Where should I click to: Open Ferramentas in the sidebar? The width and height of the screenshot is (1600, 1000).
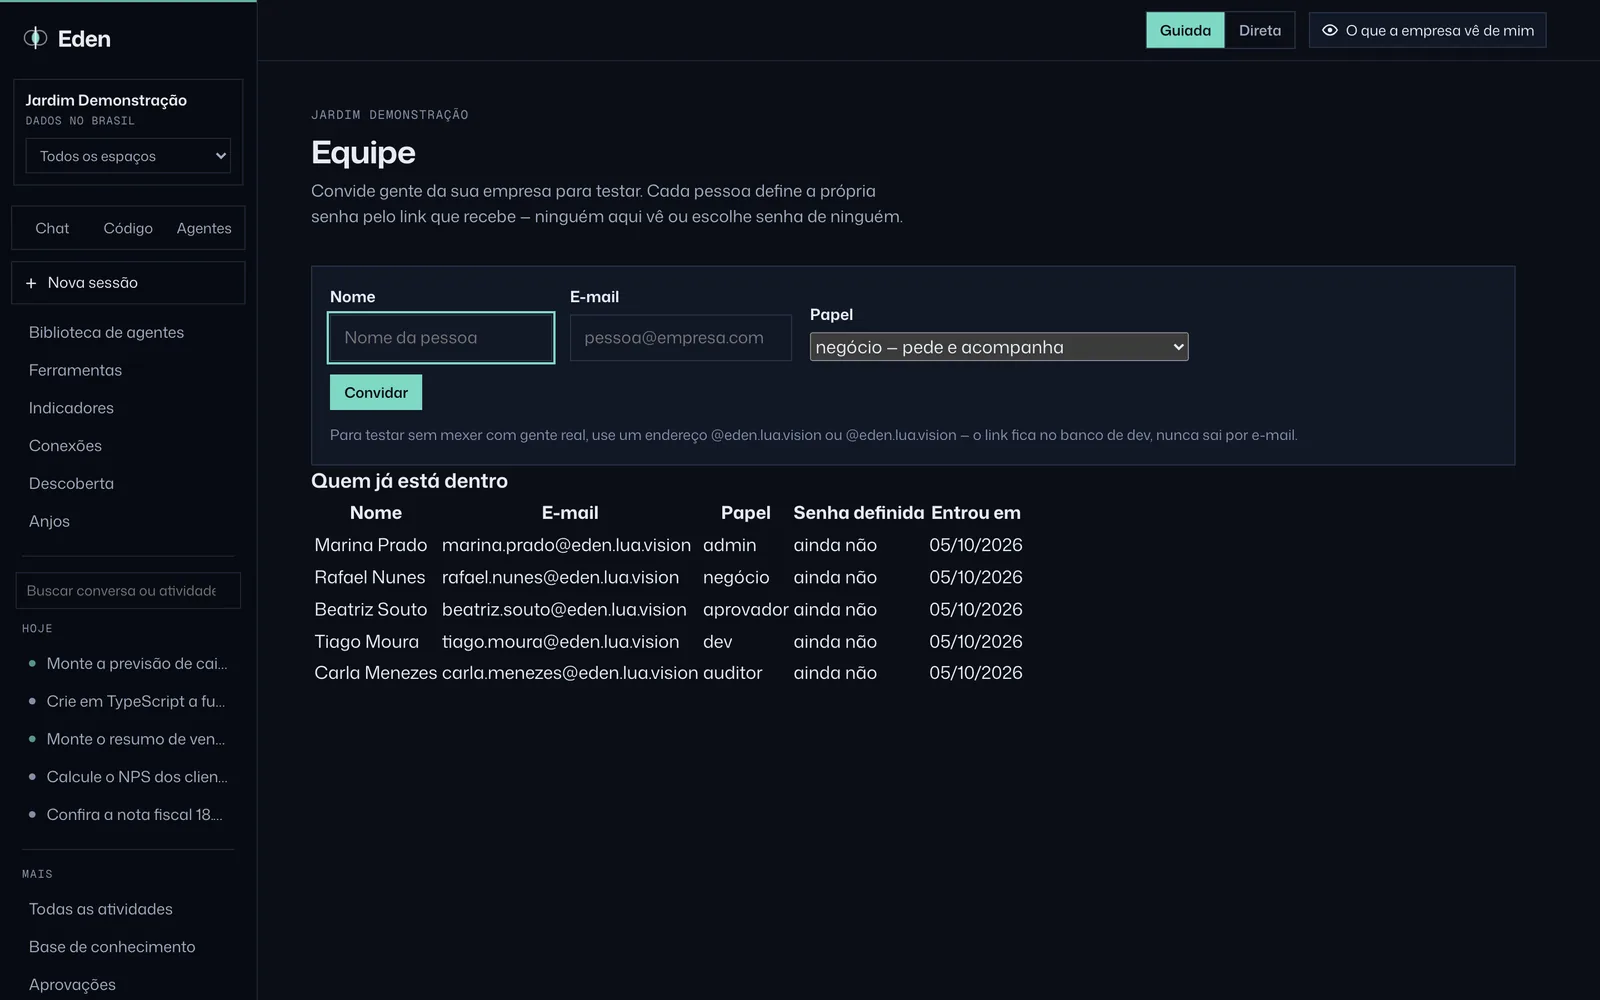[x=75, y=370]
